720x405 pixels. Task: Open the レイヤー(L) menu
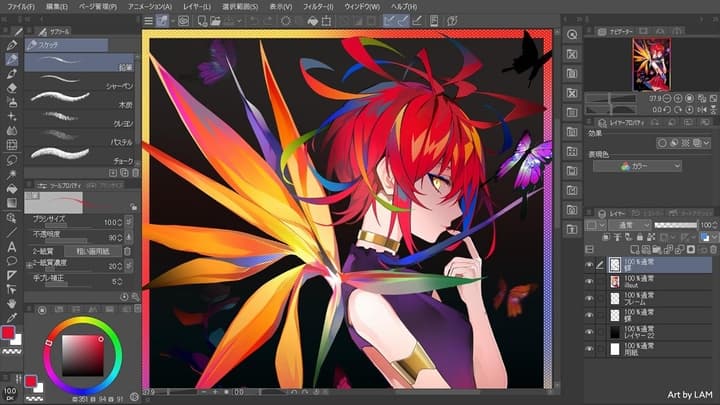pos(197,6)
